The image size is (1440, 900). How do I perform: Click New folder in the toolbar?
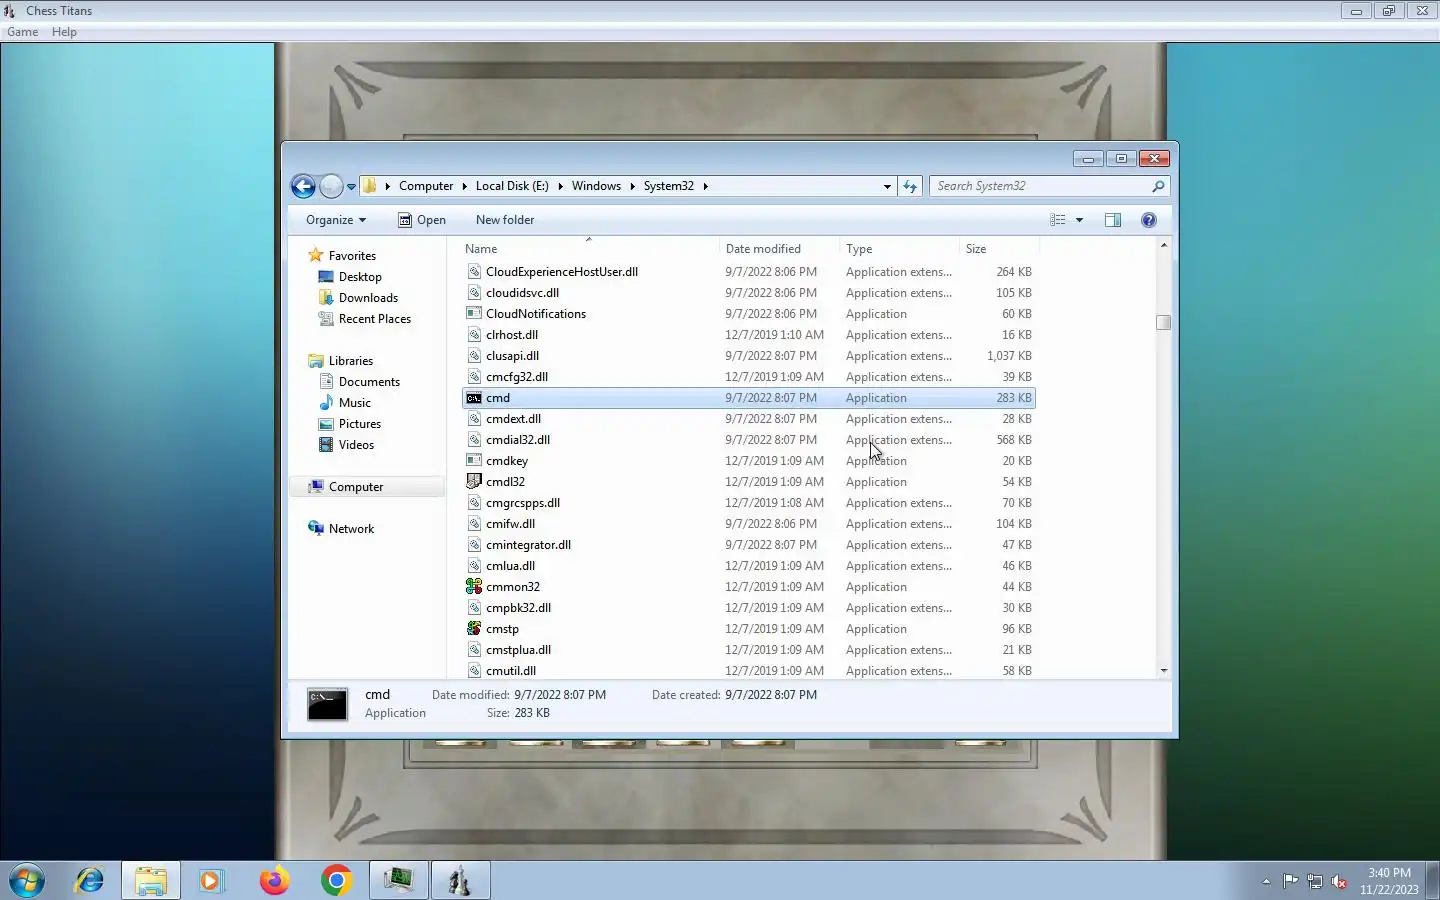(505, 220)
